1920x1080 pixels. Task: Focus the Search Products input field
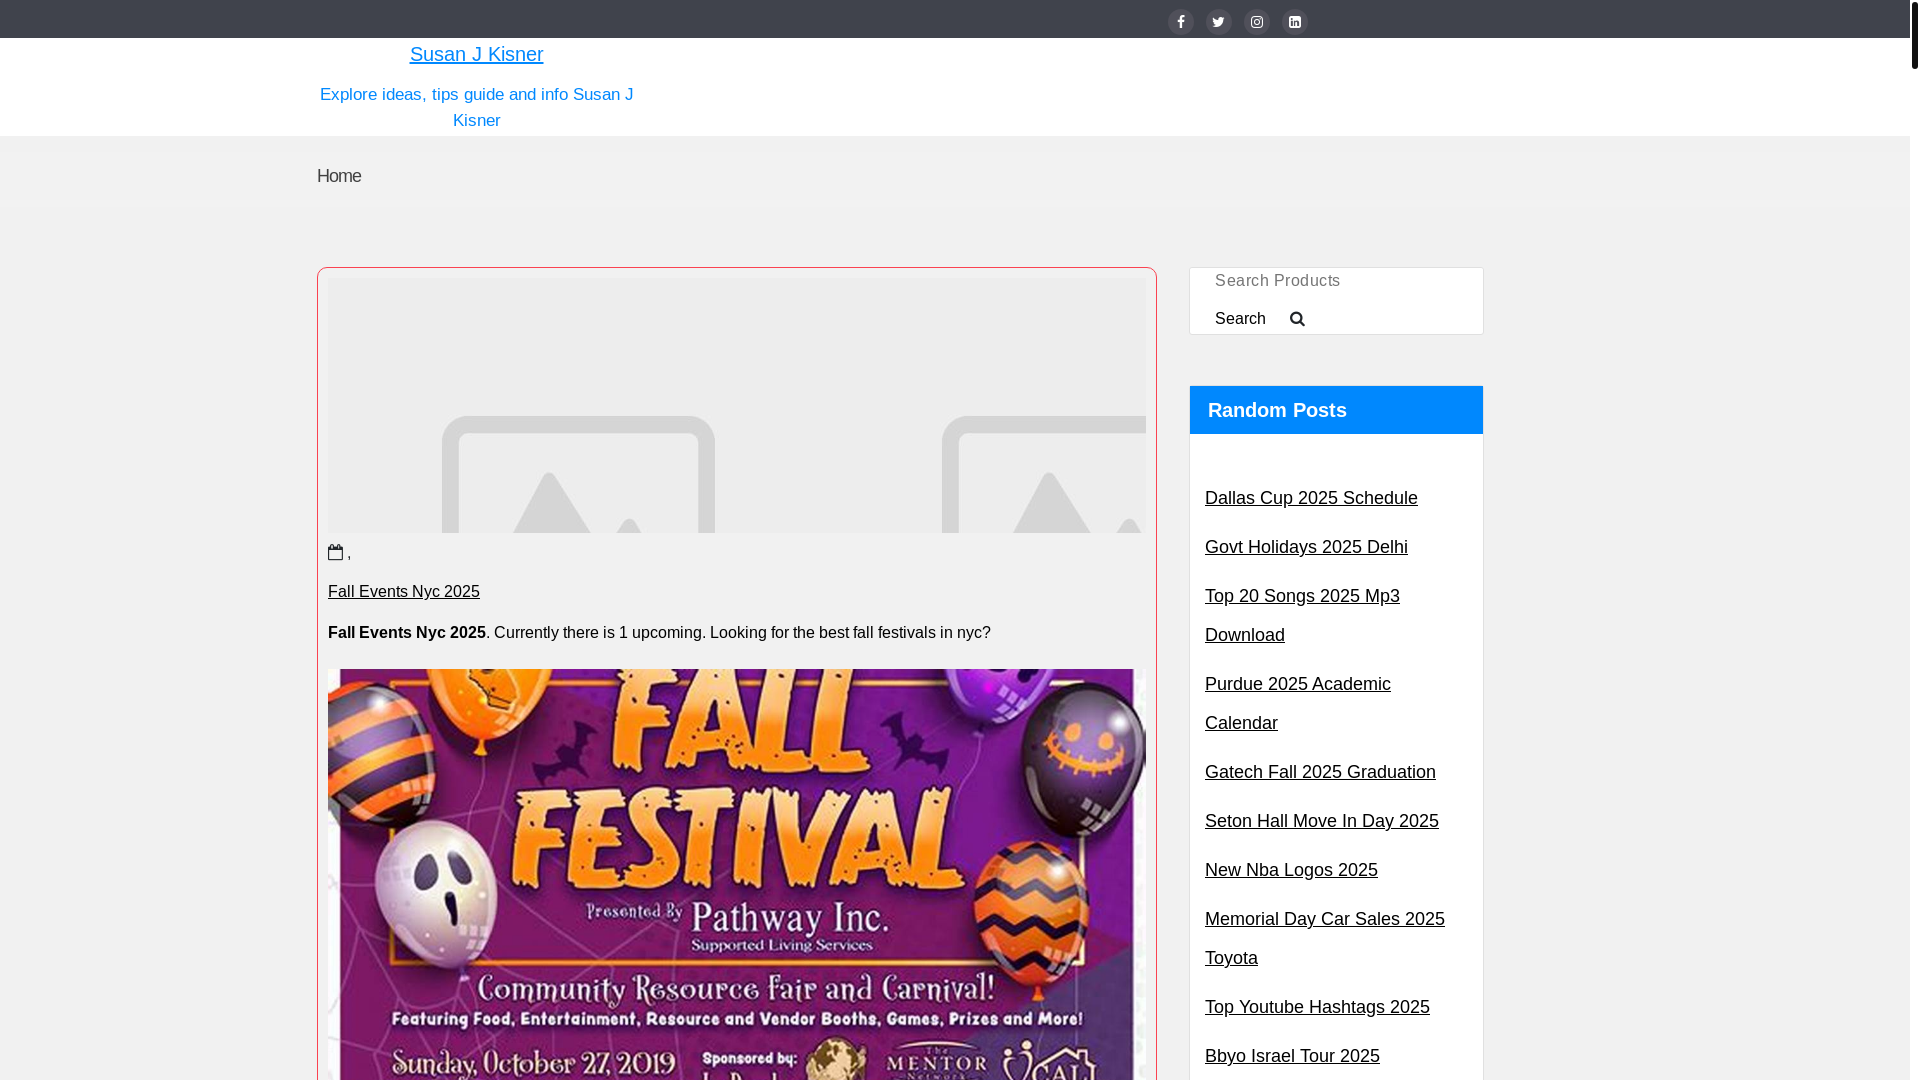[1336, 281]
